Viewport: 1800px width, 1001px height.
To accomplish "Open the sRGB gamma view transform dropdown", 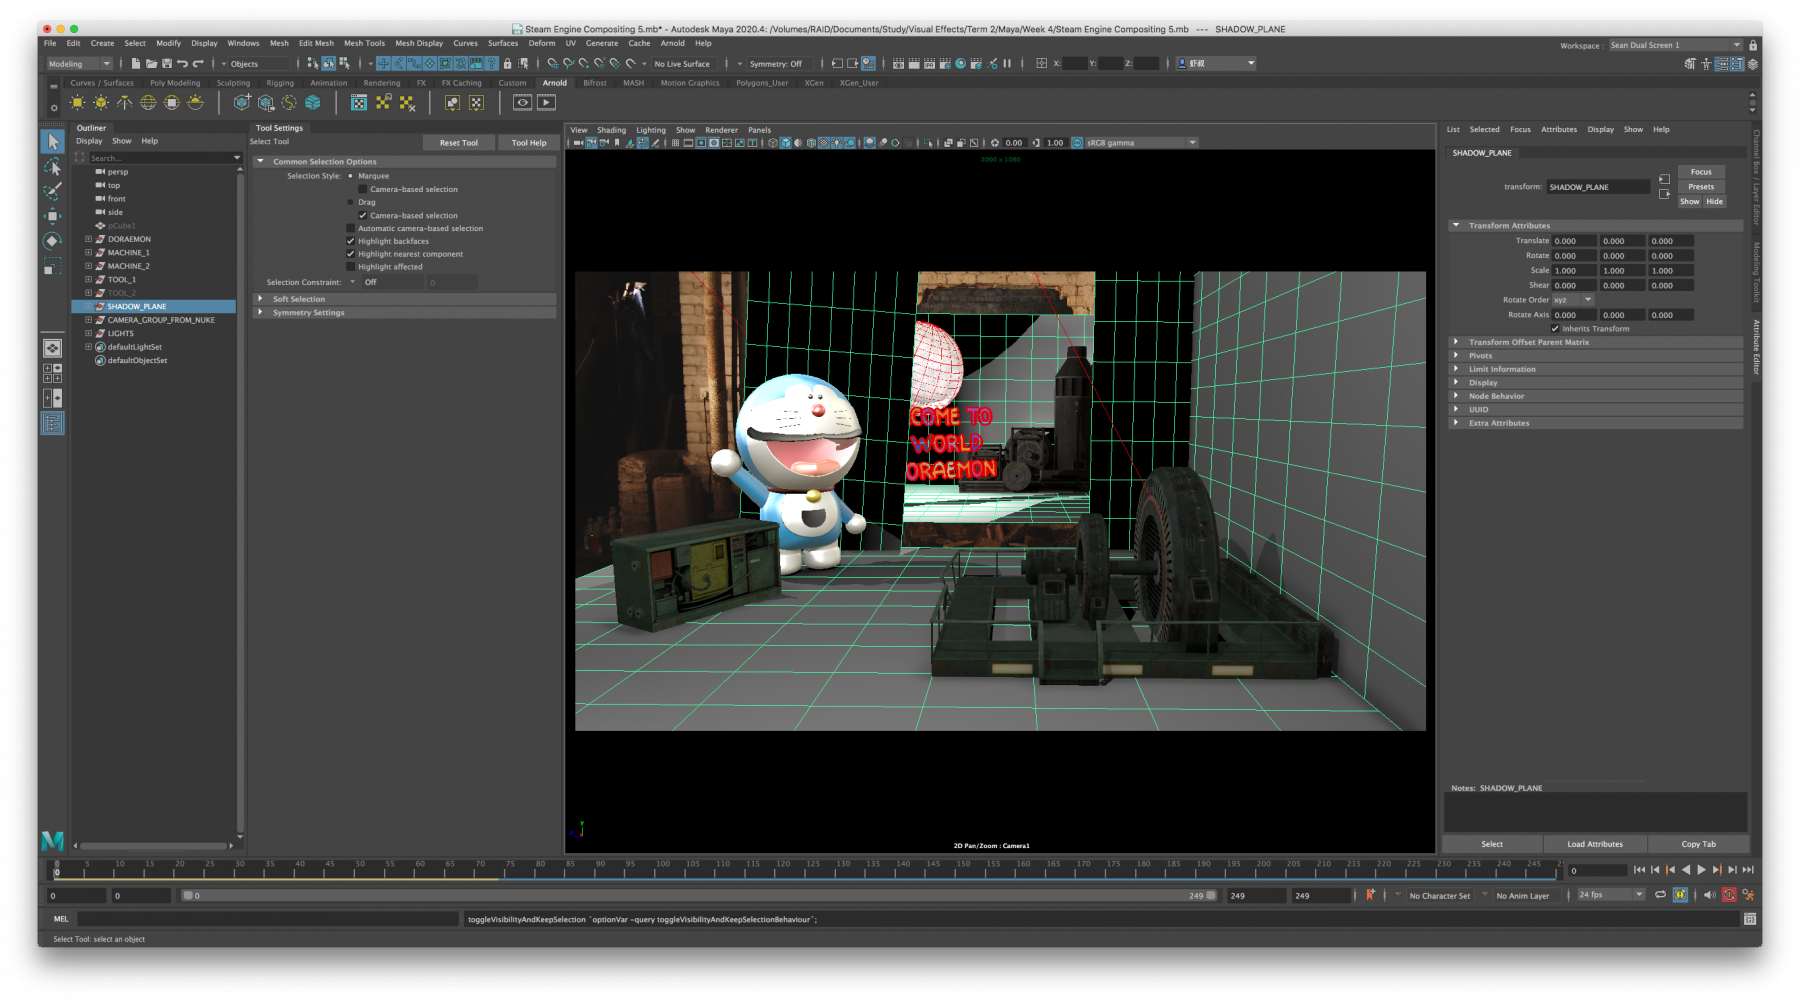I will pos(1141,143).
